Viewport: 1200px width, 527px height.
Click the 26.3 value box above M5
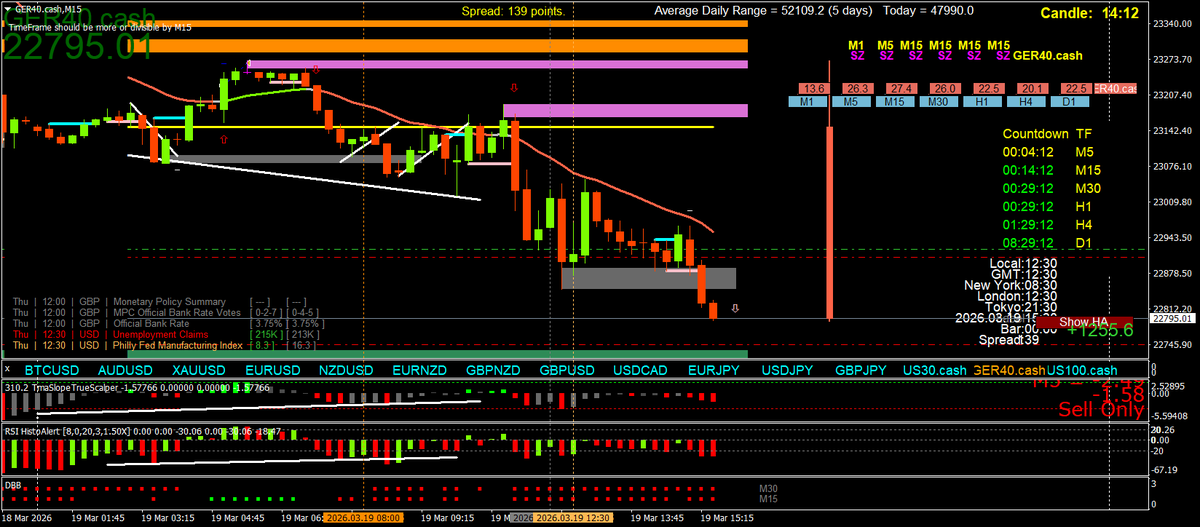[859, 88]
